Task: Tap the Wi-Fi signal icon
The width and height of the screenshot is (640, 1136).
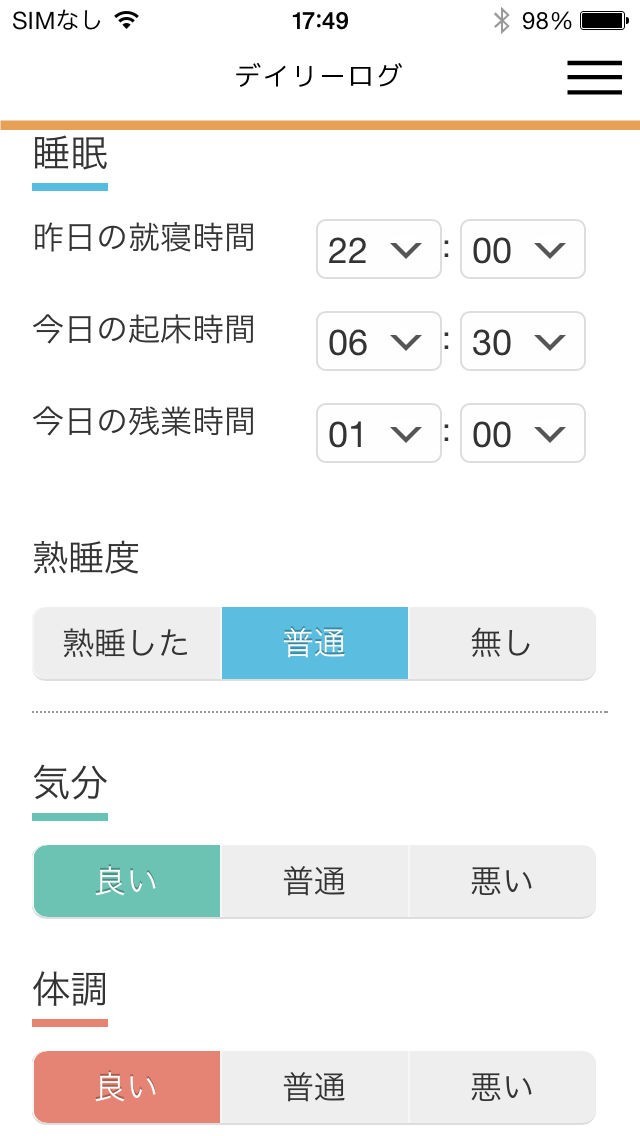Action: [x=126, y=20]
